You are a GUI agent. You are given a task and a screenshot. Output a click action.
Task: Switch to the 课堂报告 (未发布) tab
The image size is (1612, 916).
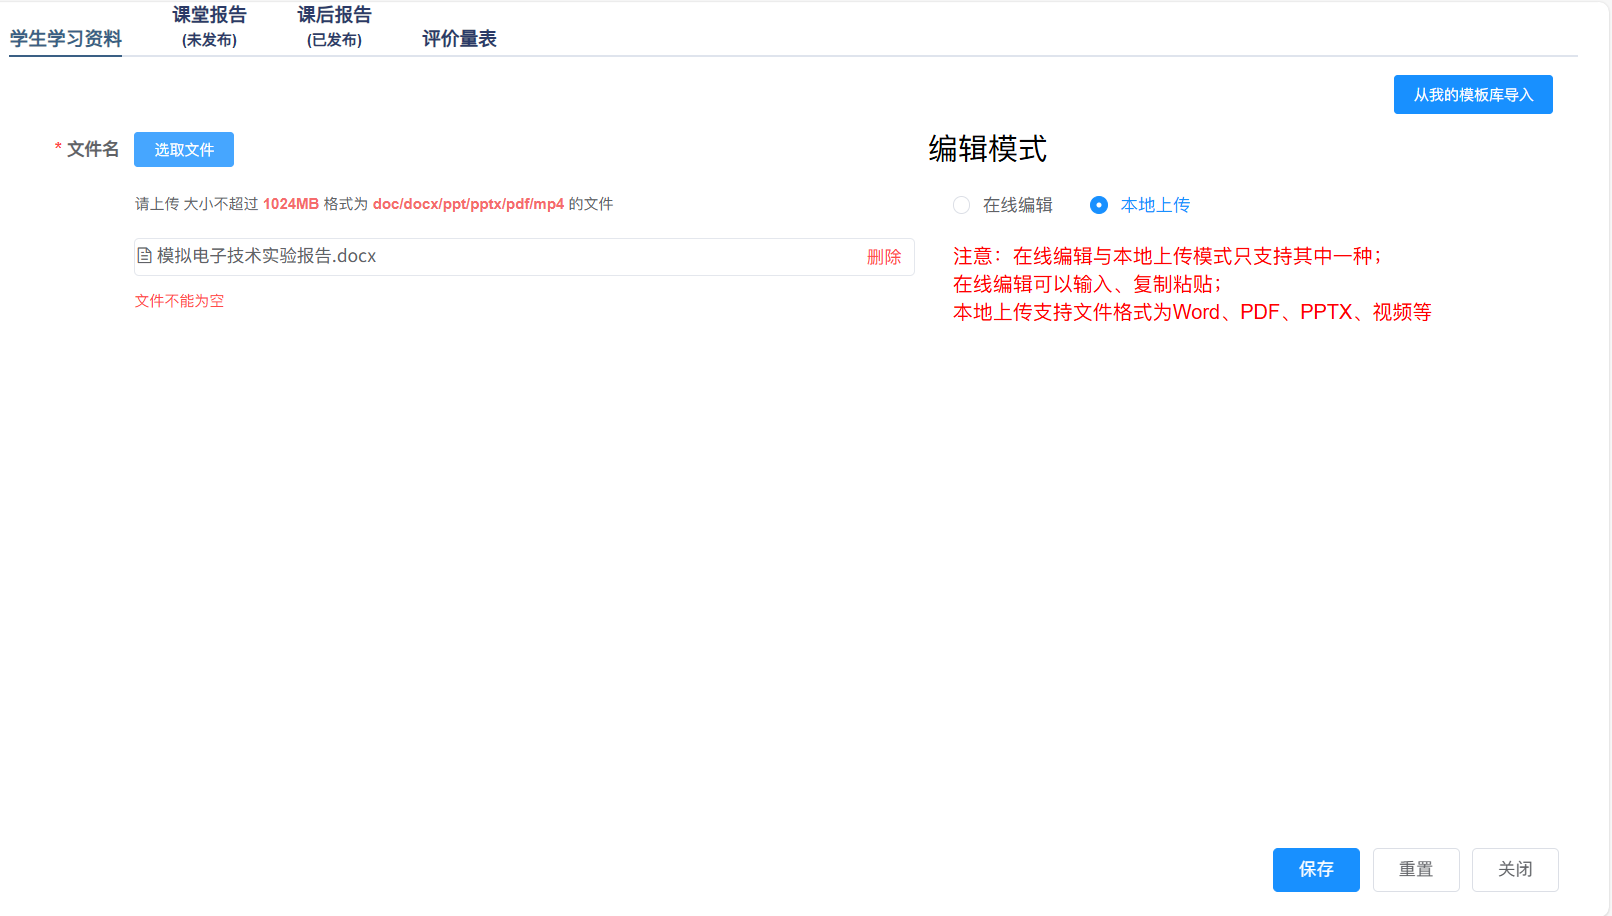(209, 27)
